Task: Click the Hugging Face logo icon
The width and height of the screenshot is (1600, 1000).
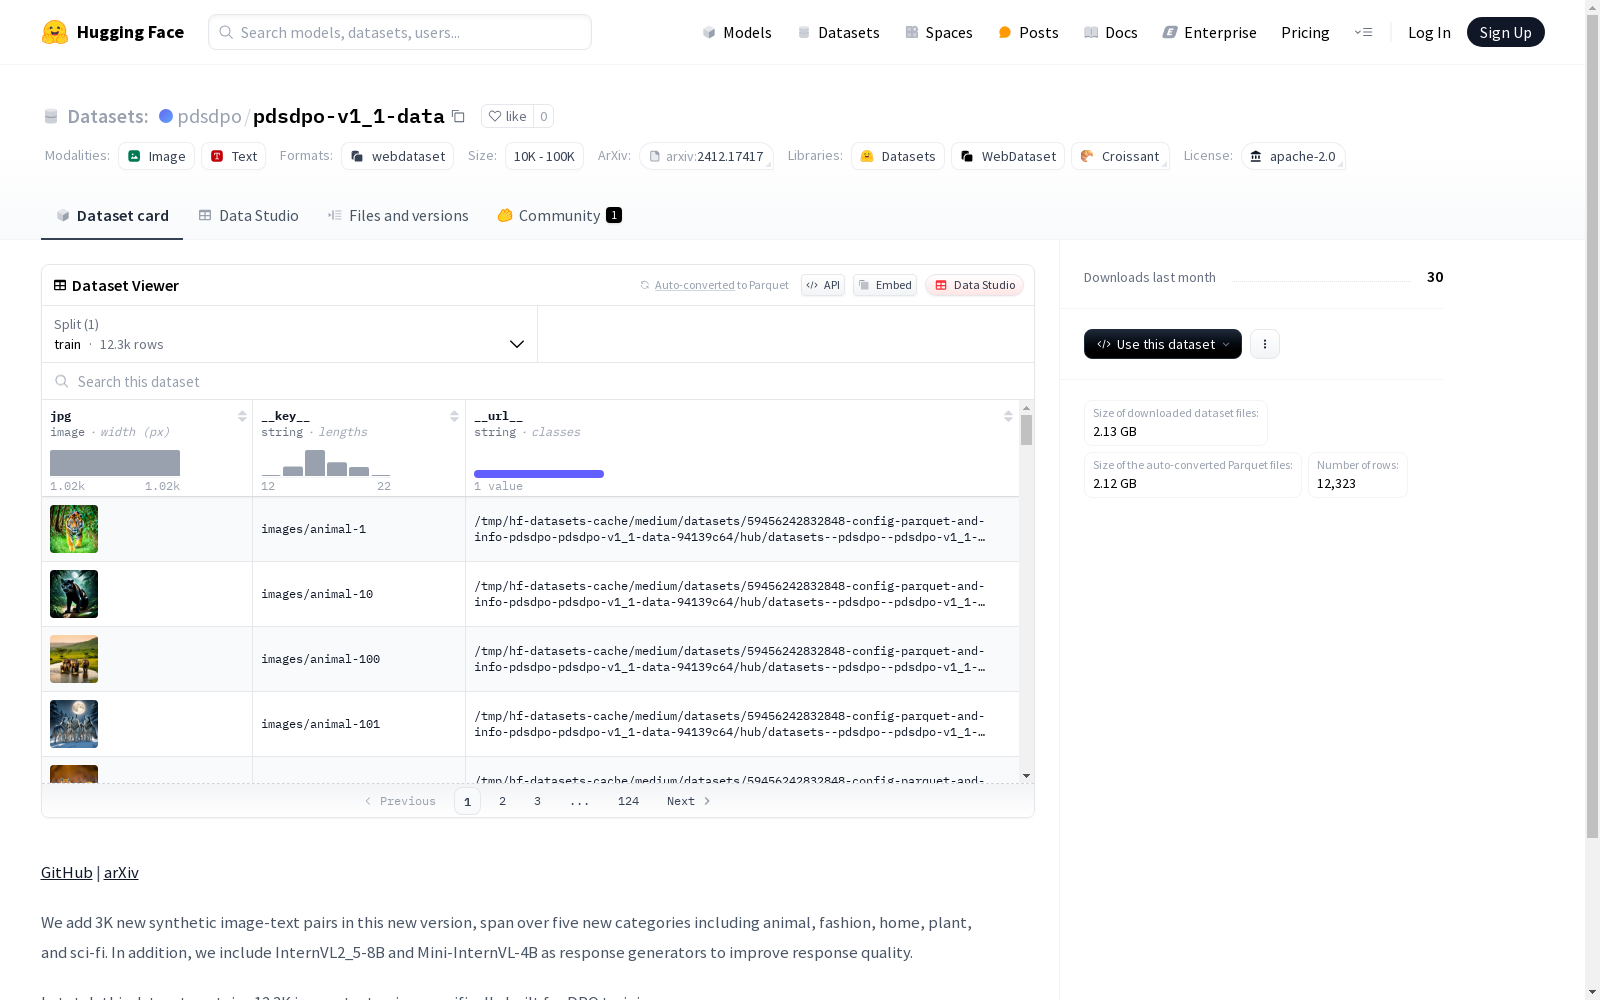Action: coord(55,32)
